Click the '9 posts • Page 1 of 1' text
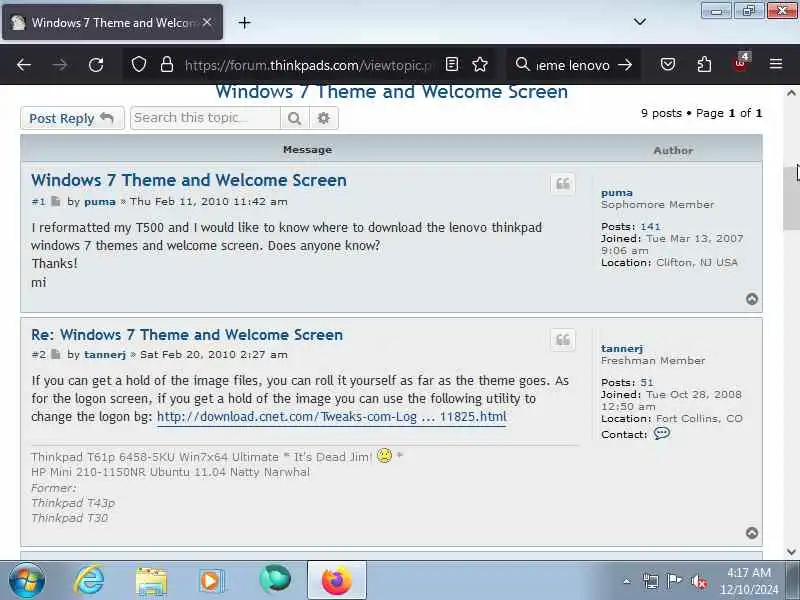The image size is (800, 600). 702,113
